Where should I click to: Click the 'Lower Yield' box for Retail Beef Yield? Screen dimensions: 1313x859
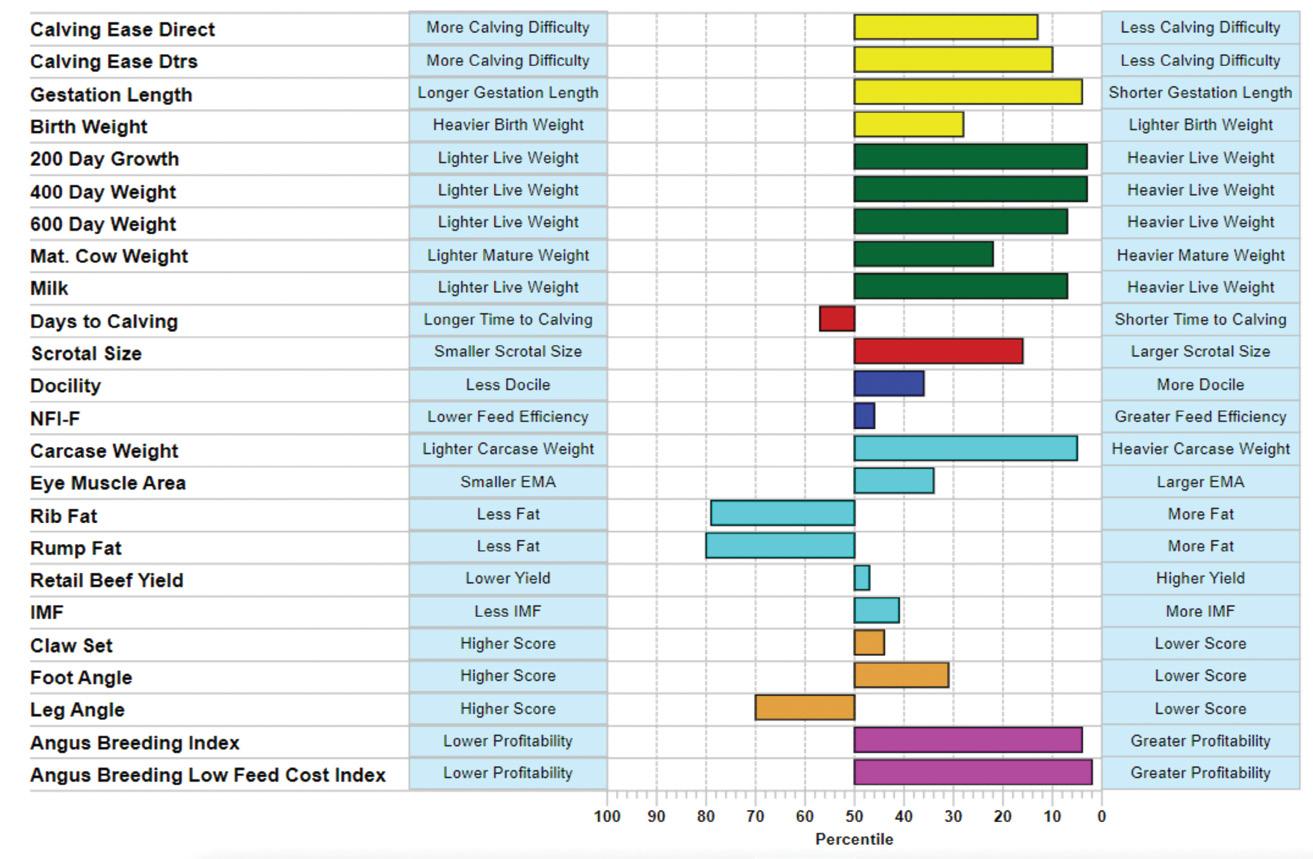click(508, 578)
